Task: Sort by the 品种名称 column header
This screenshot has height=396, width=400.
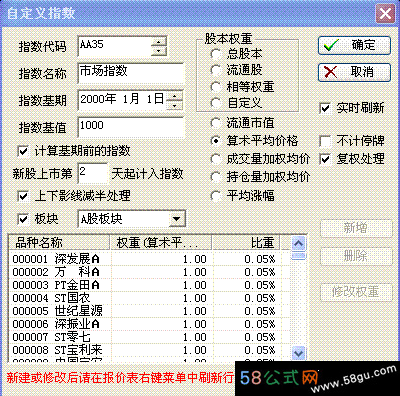Action: 59,242
